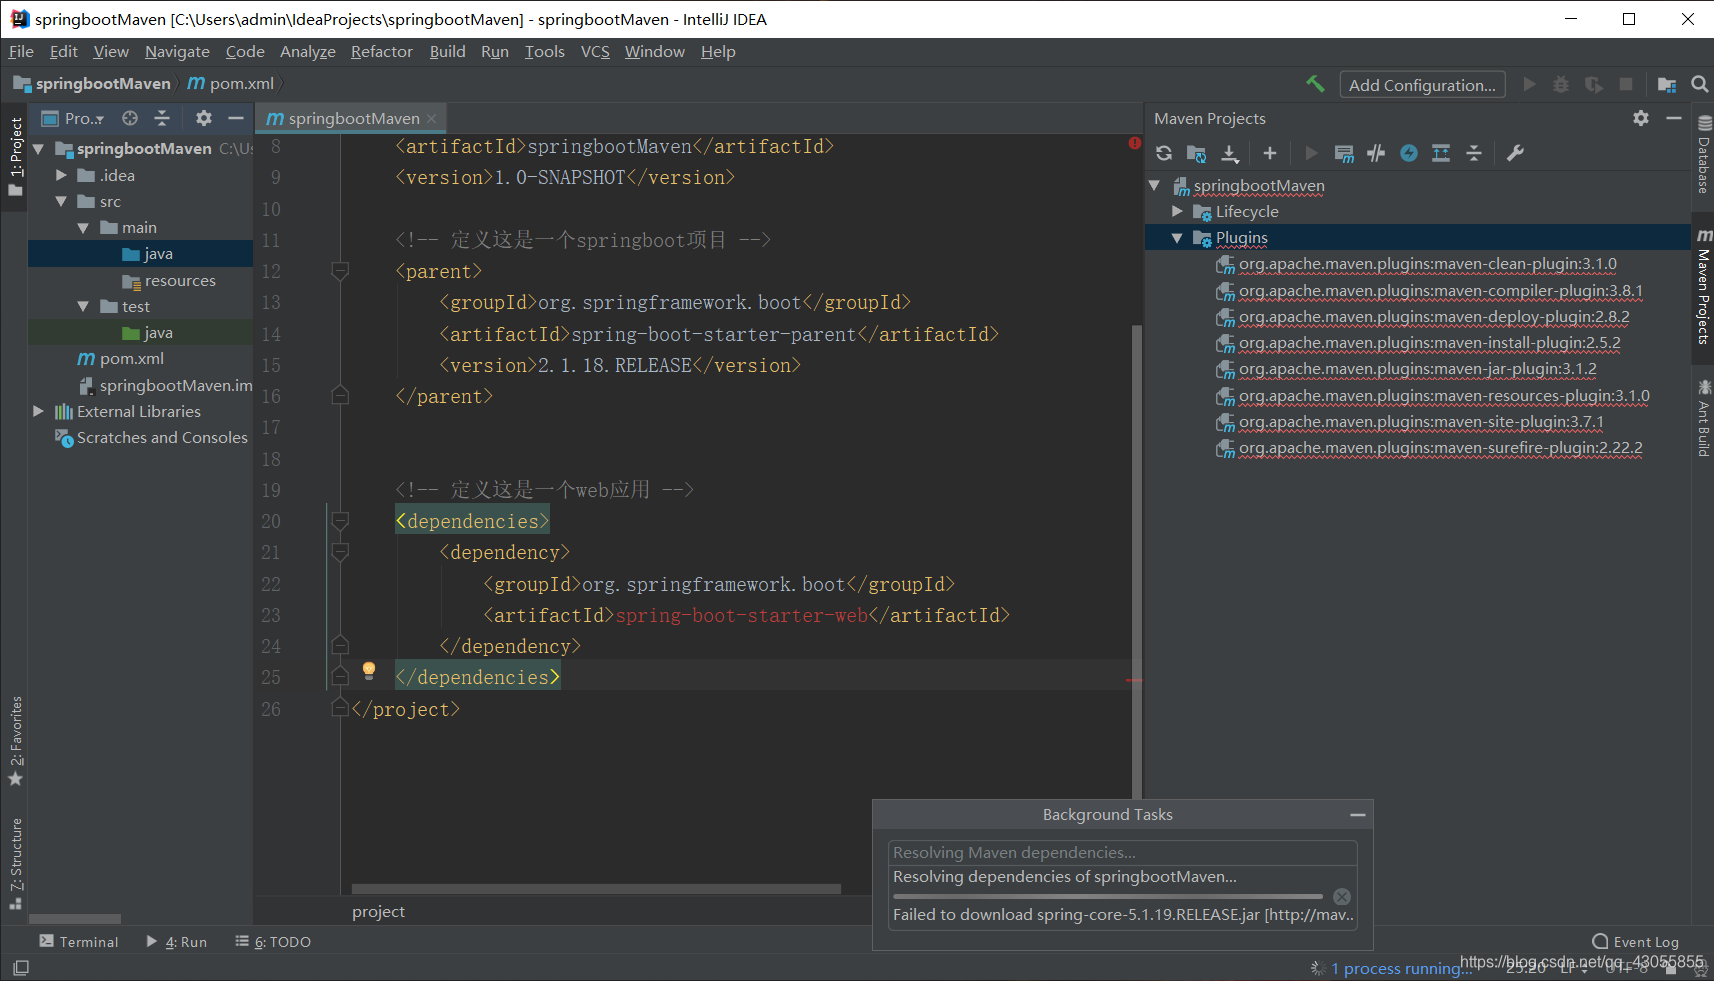1714x981 pixels.
Task: Open the VCS menu
Action: (x=595, y=52)
